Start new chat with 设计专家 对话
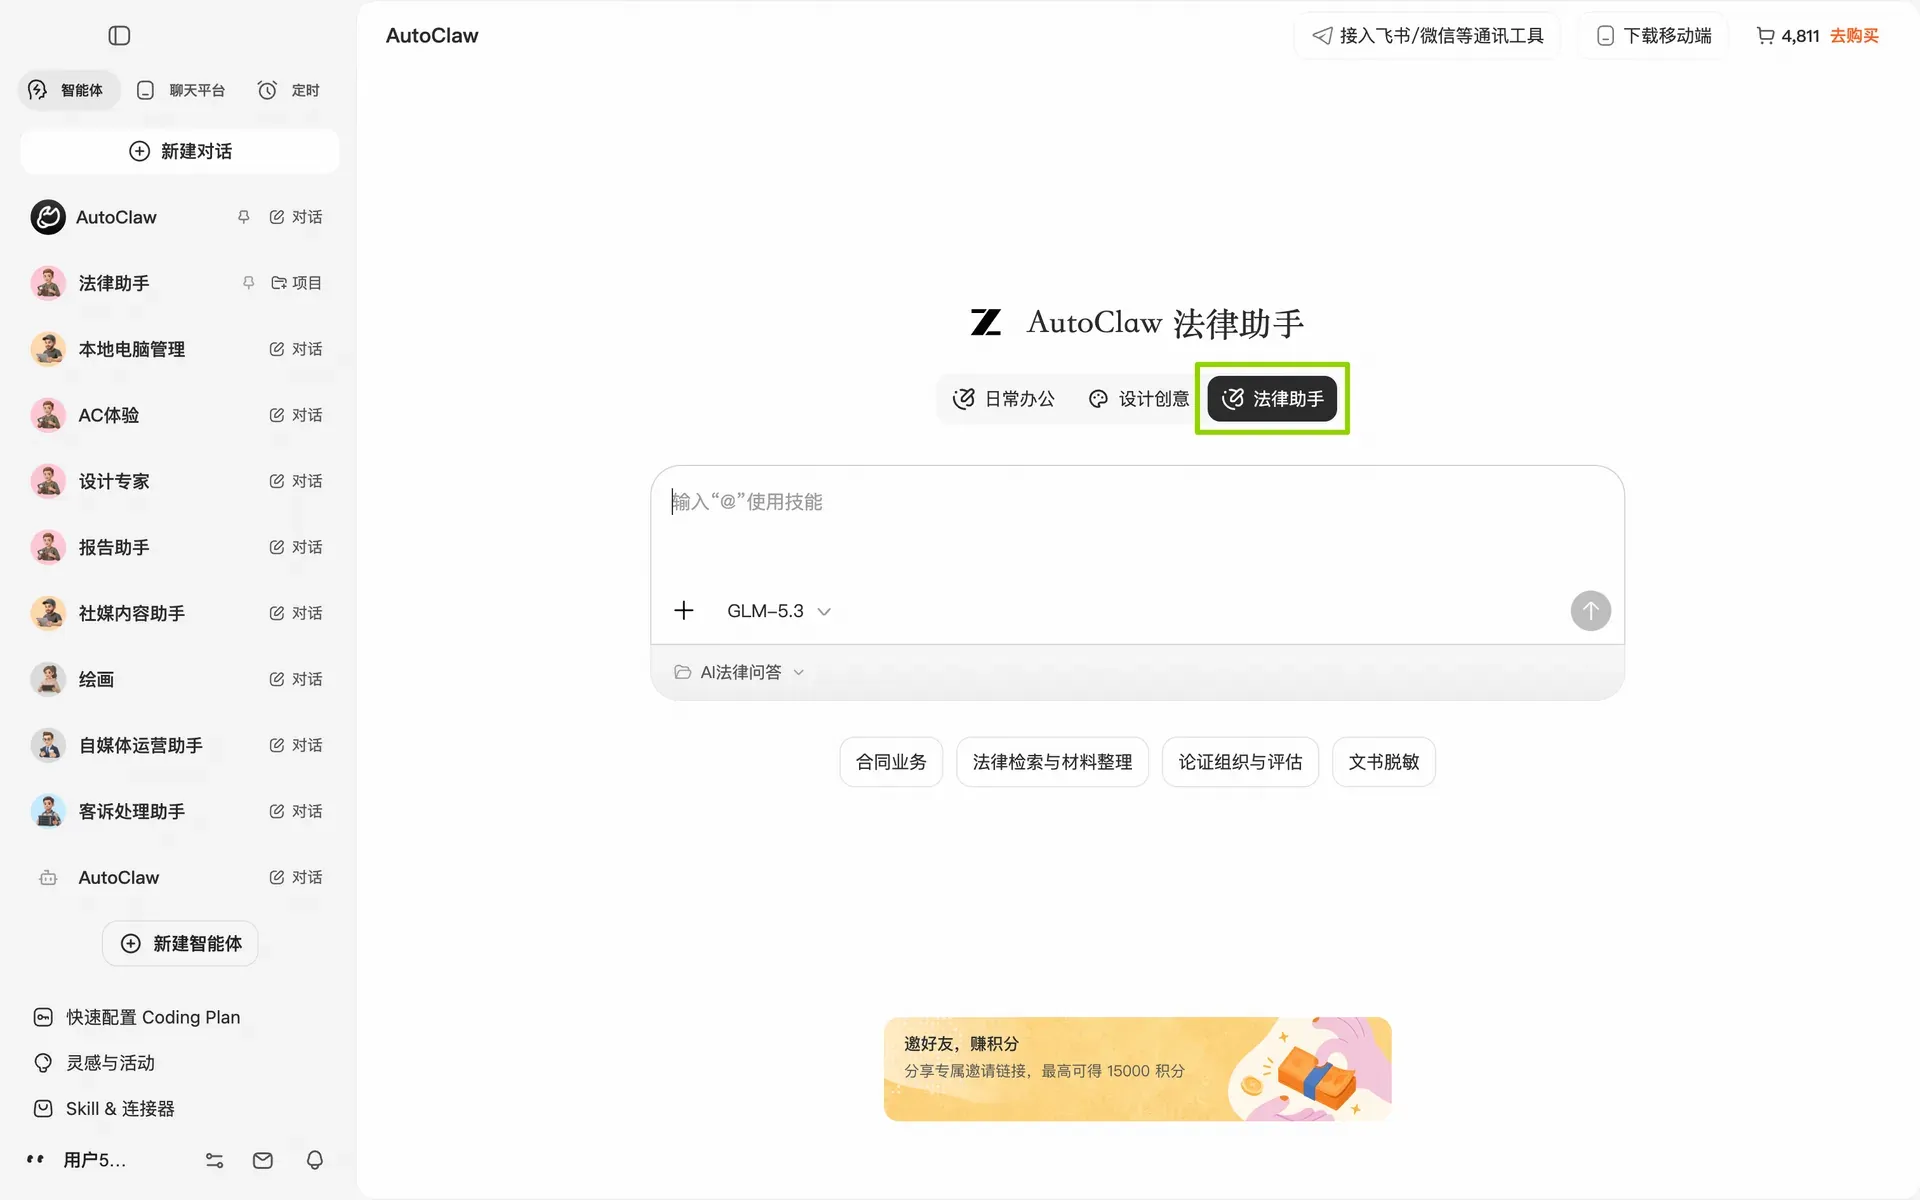1920x1200 pixels. pyautogui.click(x=296, y=481)
